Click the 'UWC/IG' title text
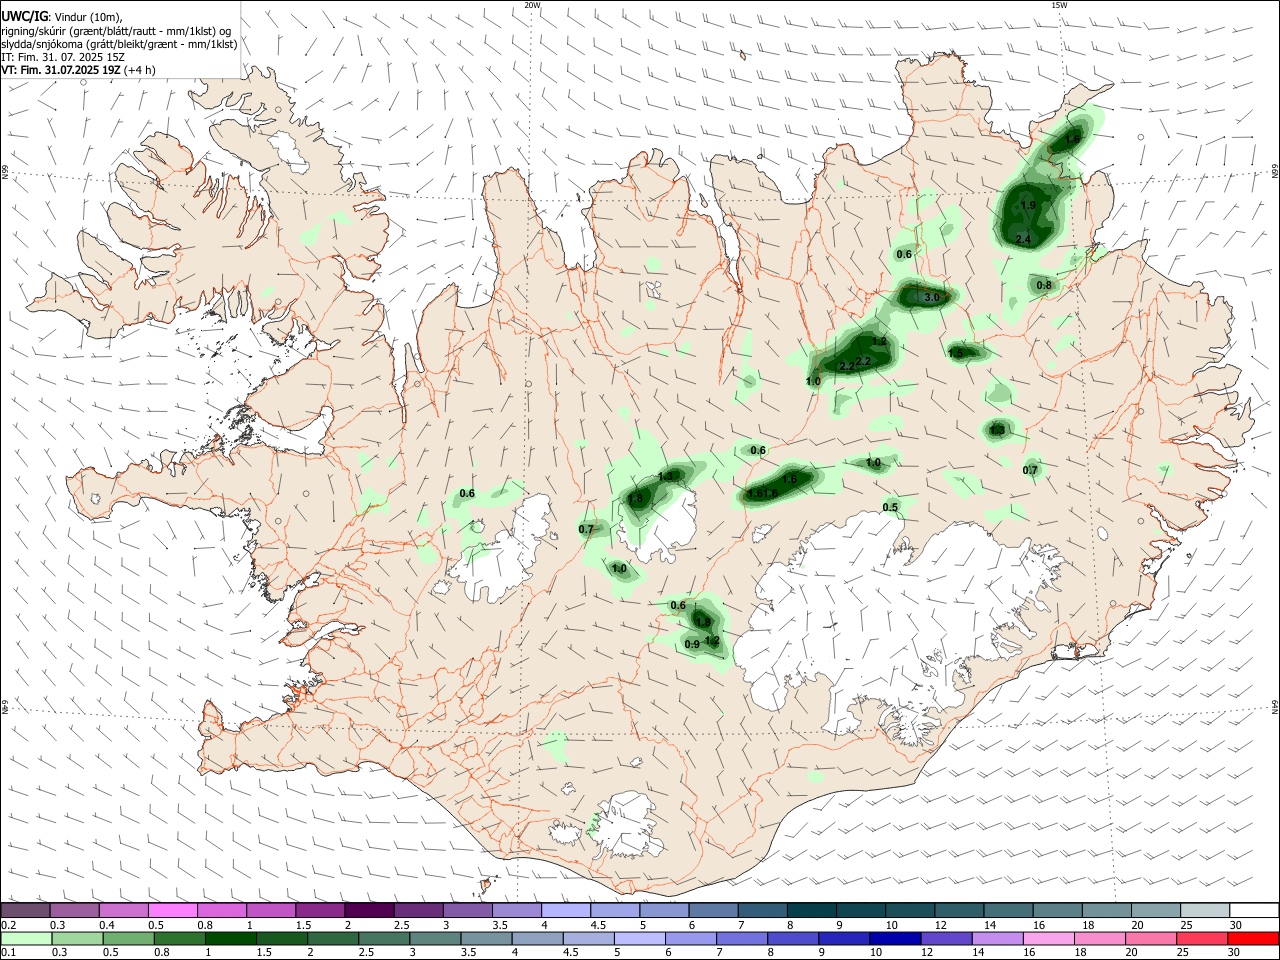 pos(23,16)
